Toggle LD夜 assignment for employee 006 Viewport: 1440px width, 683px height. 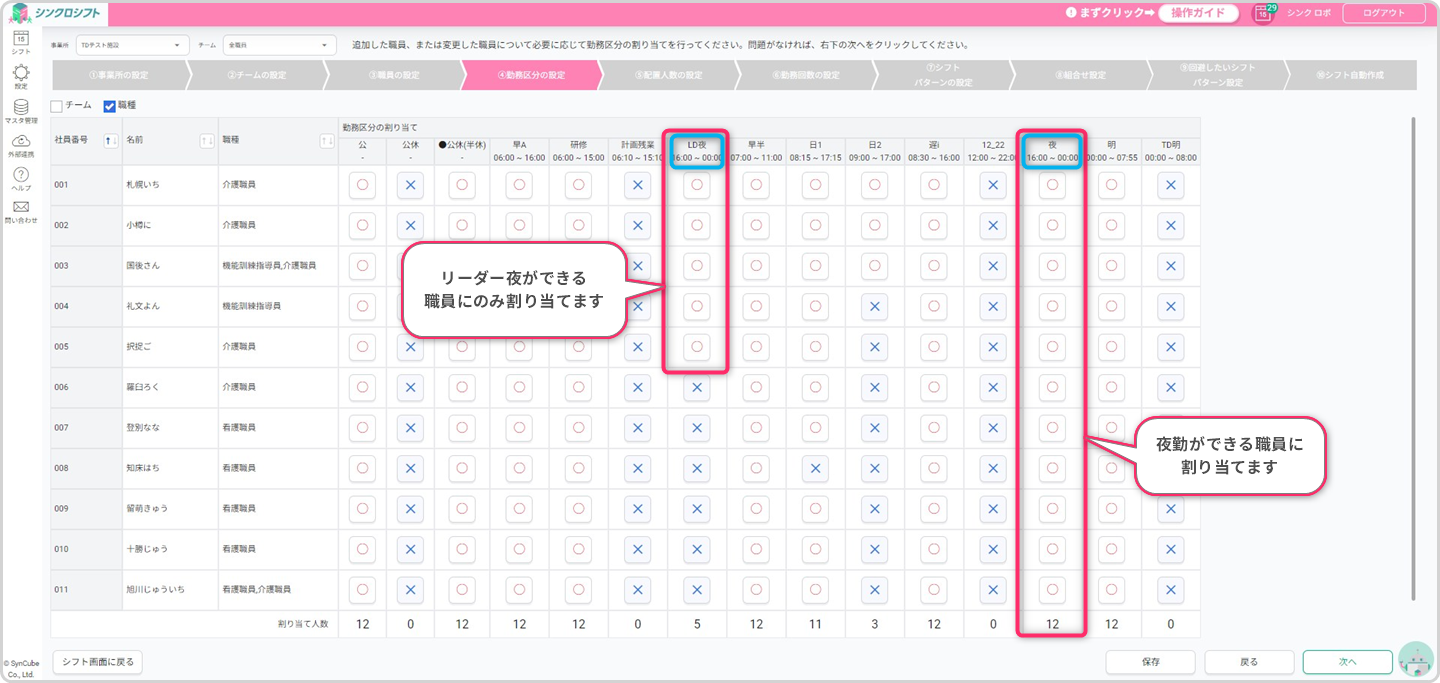[x=696, y=387]
